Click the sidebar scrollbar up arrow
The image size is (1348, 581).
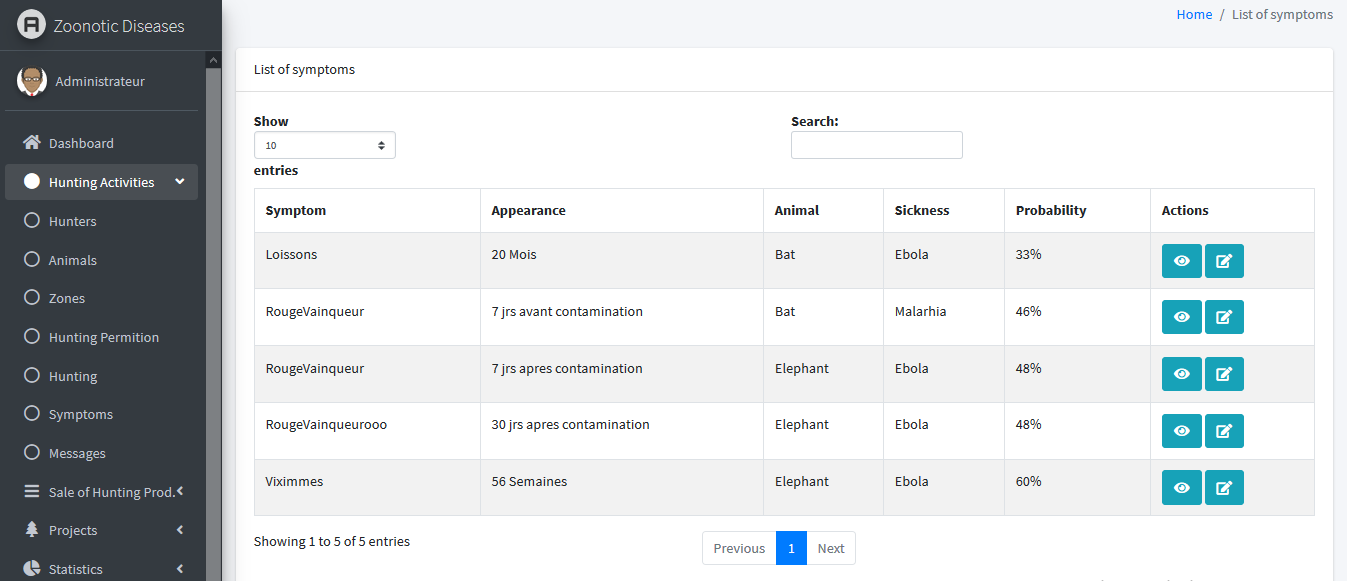click(x=213, y=60)
